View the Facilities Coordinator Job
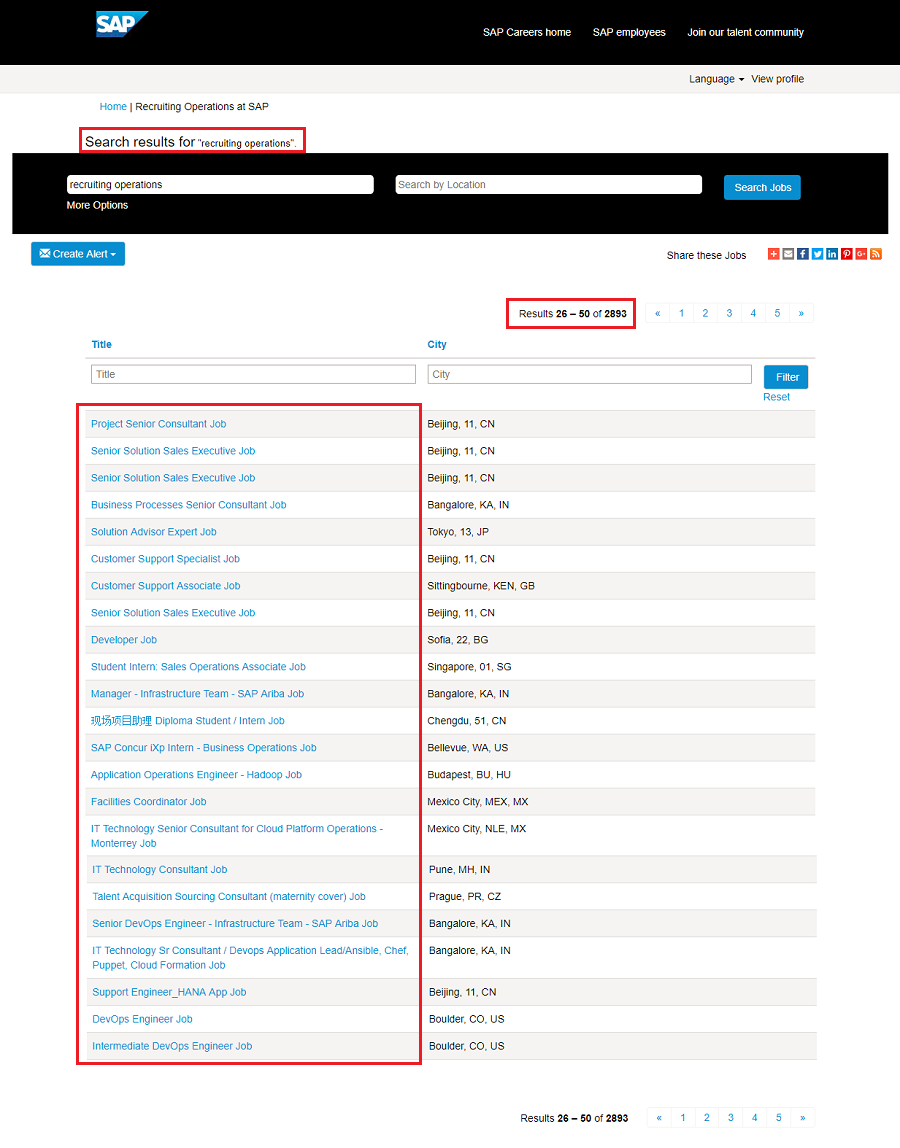Screen dimensions: 900x1148 click(x=149, y=802)
